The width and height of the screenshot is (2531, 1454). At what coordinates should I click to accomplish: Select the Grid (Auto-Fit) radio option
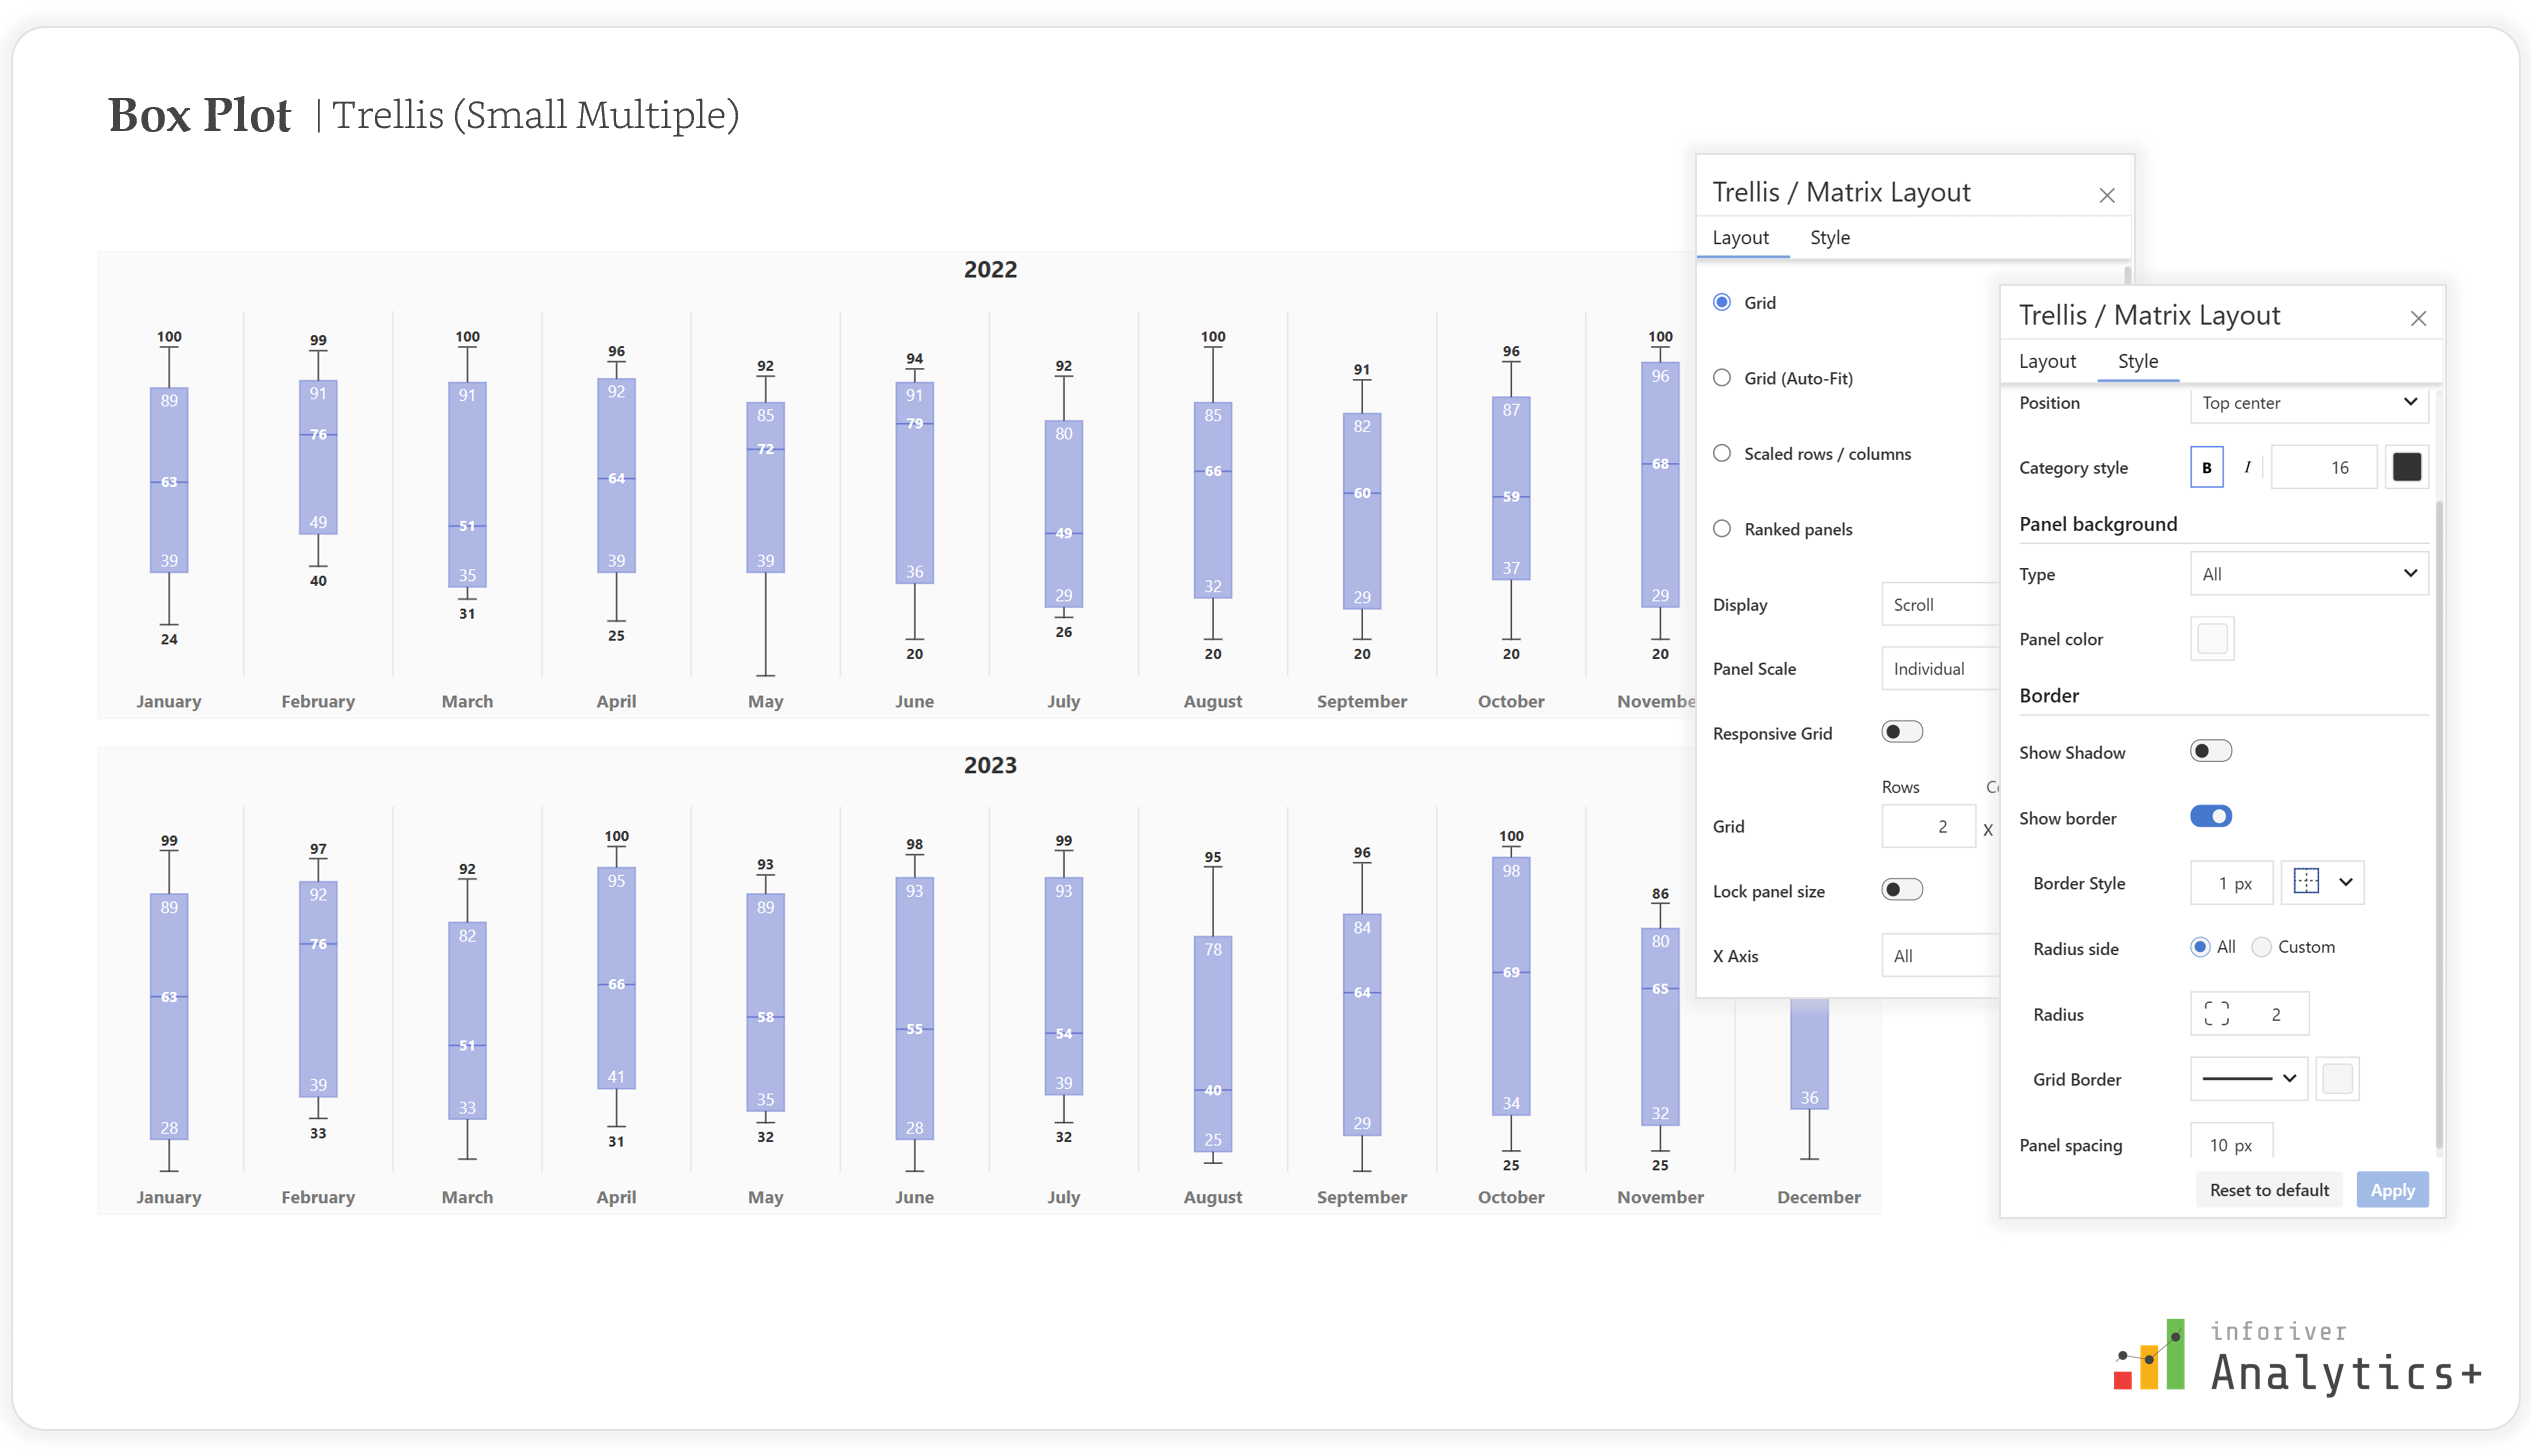pos(1722,378)
